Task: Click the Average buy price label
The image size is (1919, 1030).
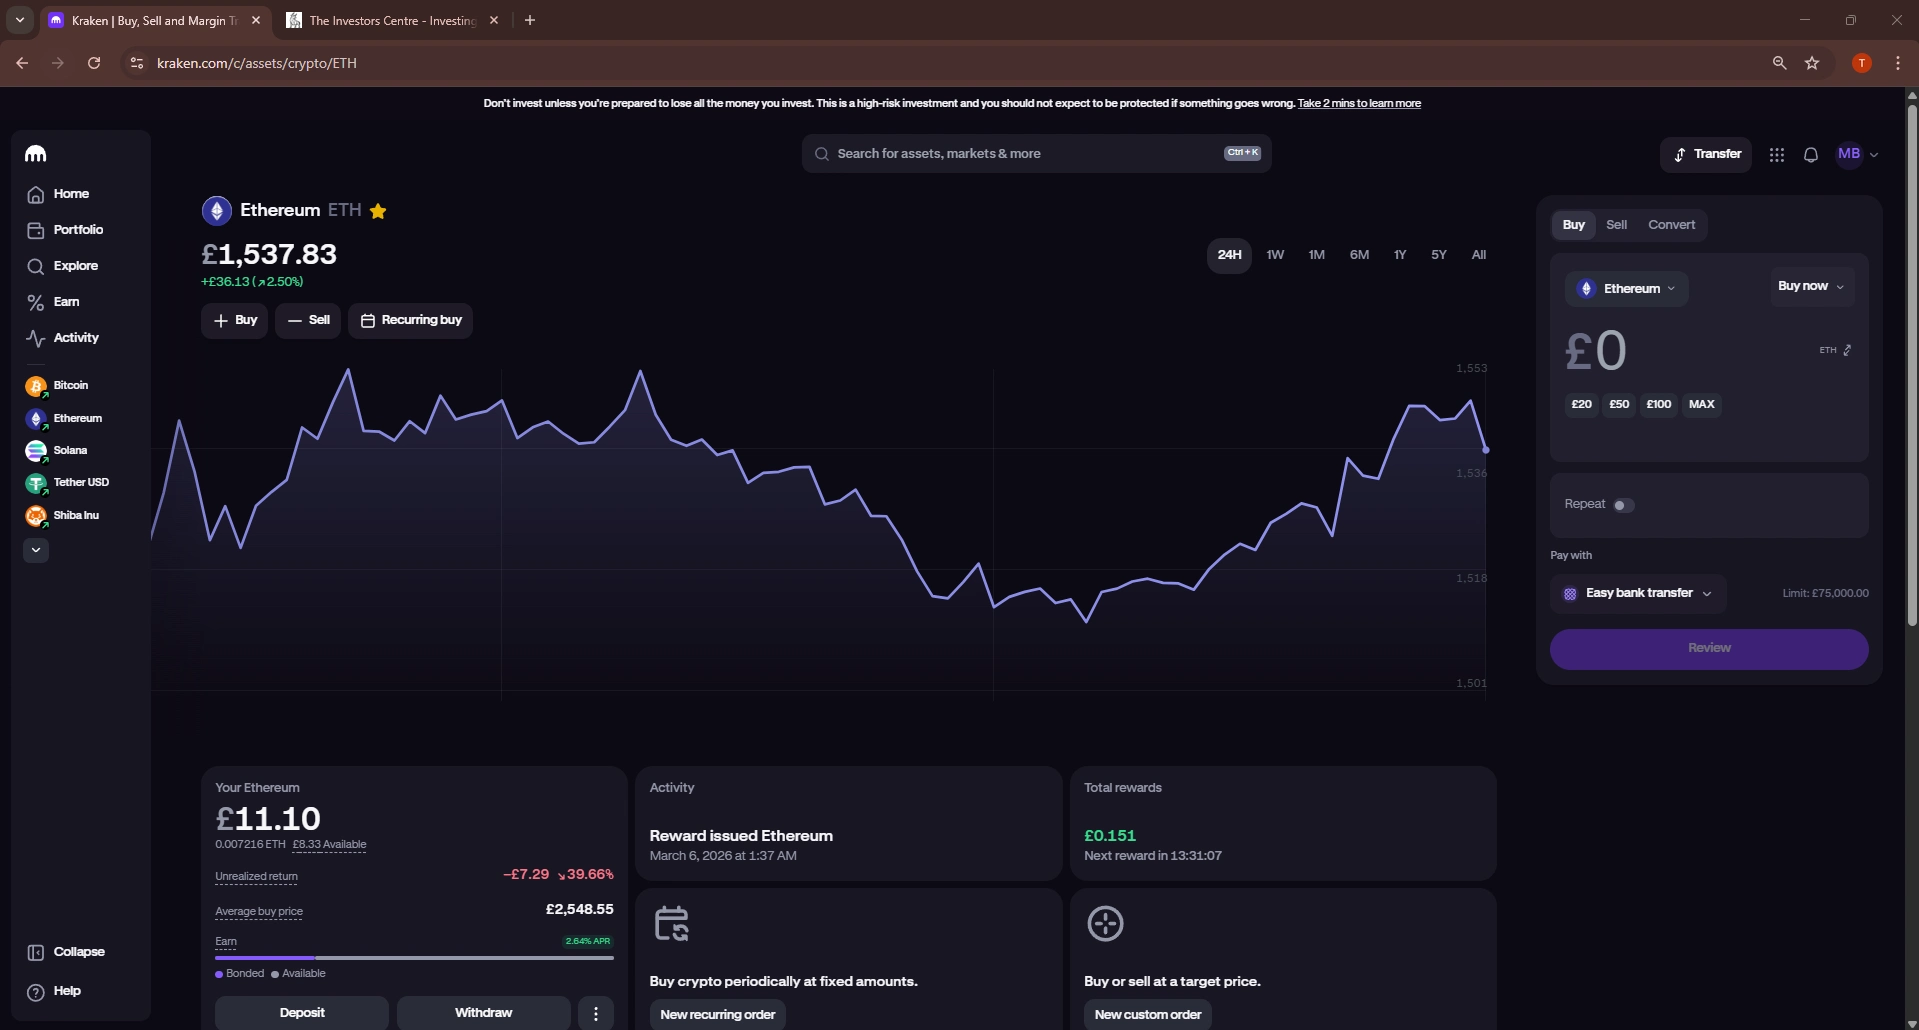Action: pyautogui.click(x=259, y=912)
